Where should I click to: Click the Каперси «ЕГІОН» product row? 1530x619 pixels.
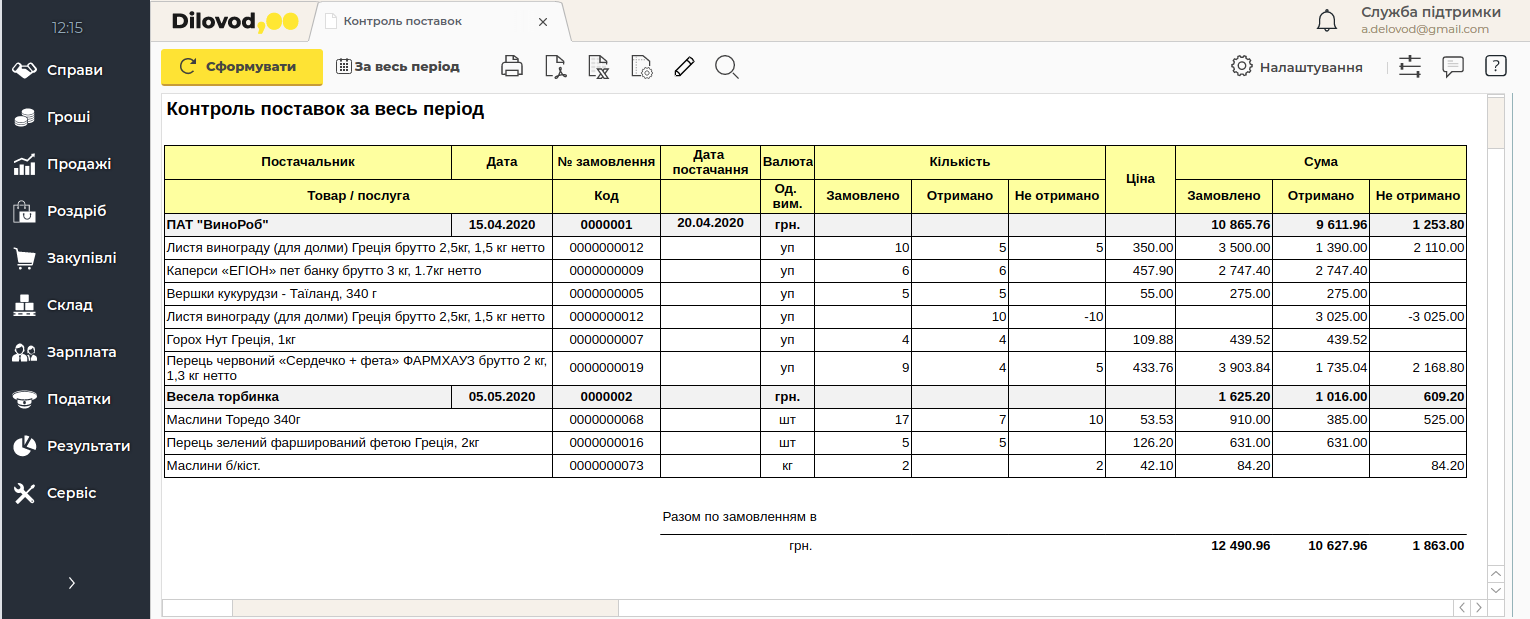(x=815, y=271)
